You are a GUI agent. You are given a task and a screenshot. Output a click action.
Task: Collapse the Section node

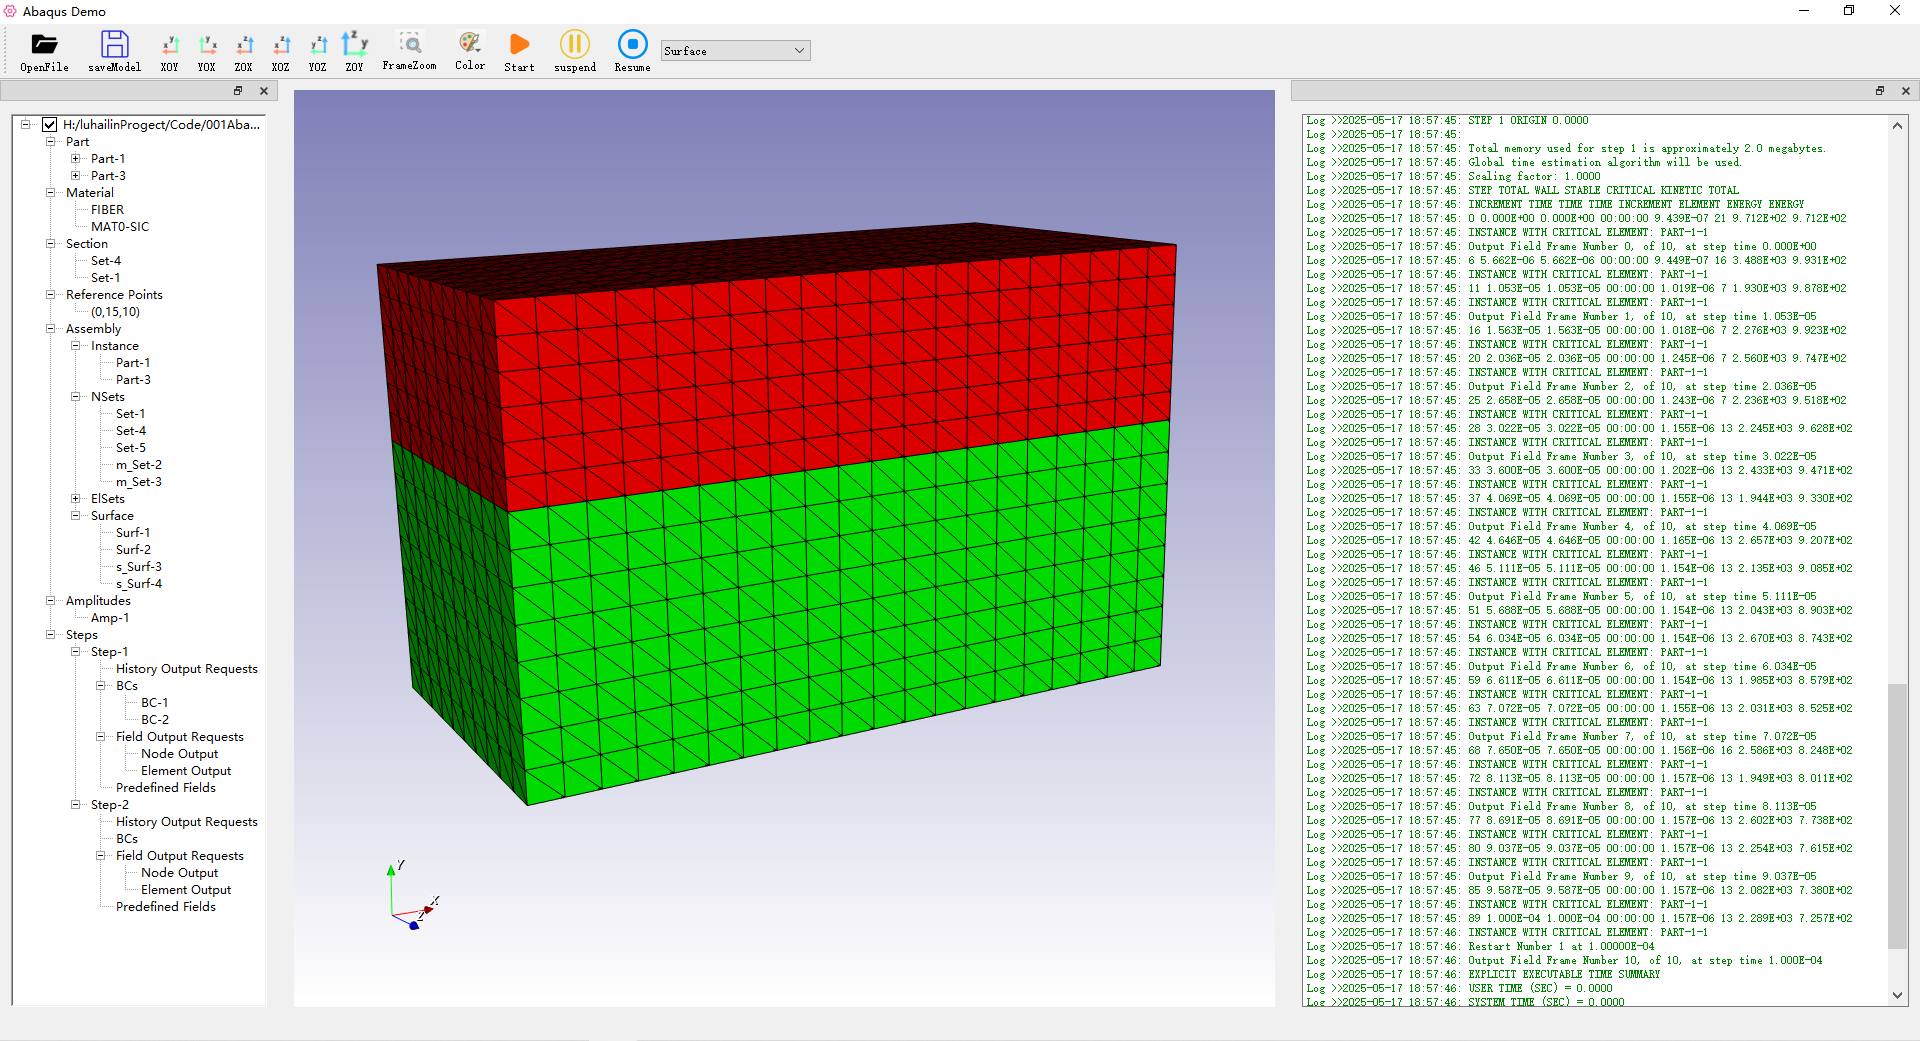pyautogui.click(x=50, y=244)
